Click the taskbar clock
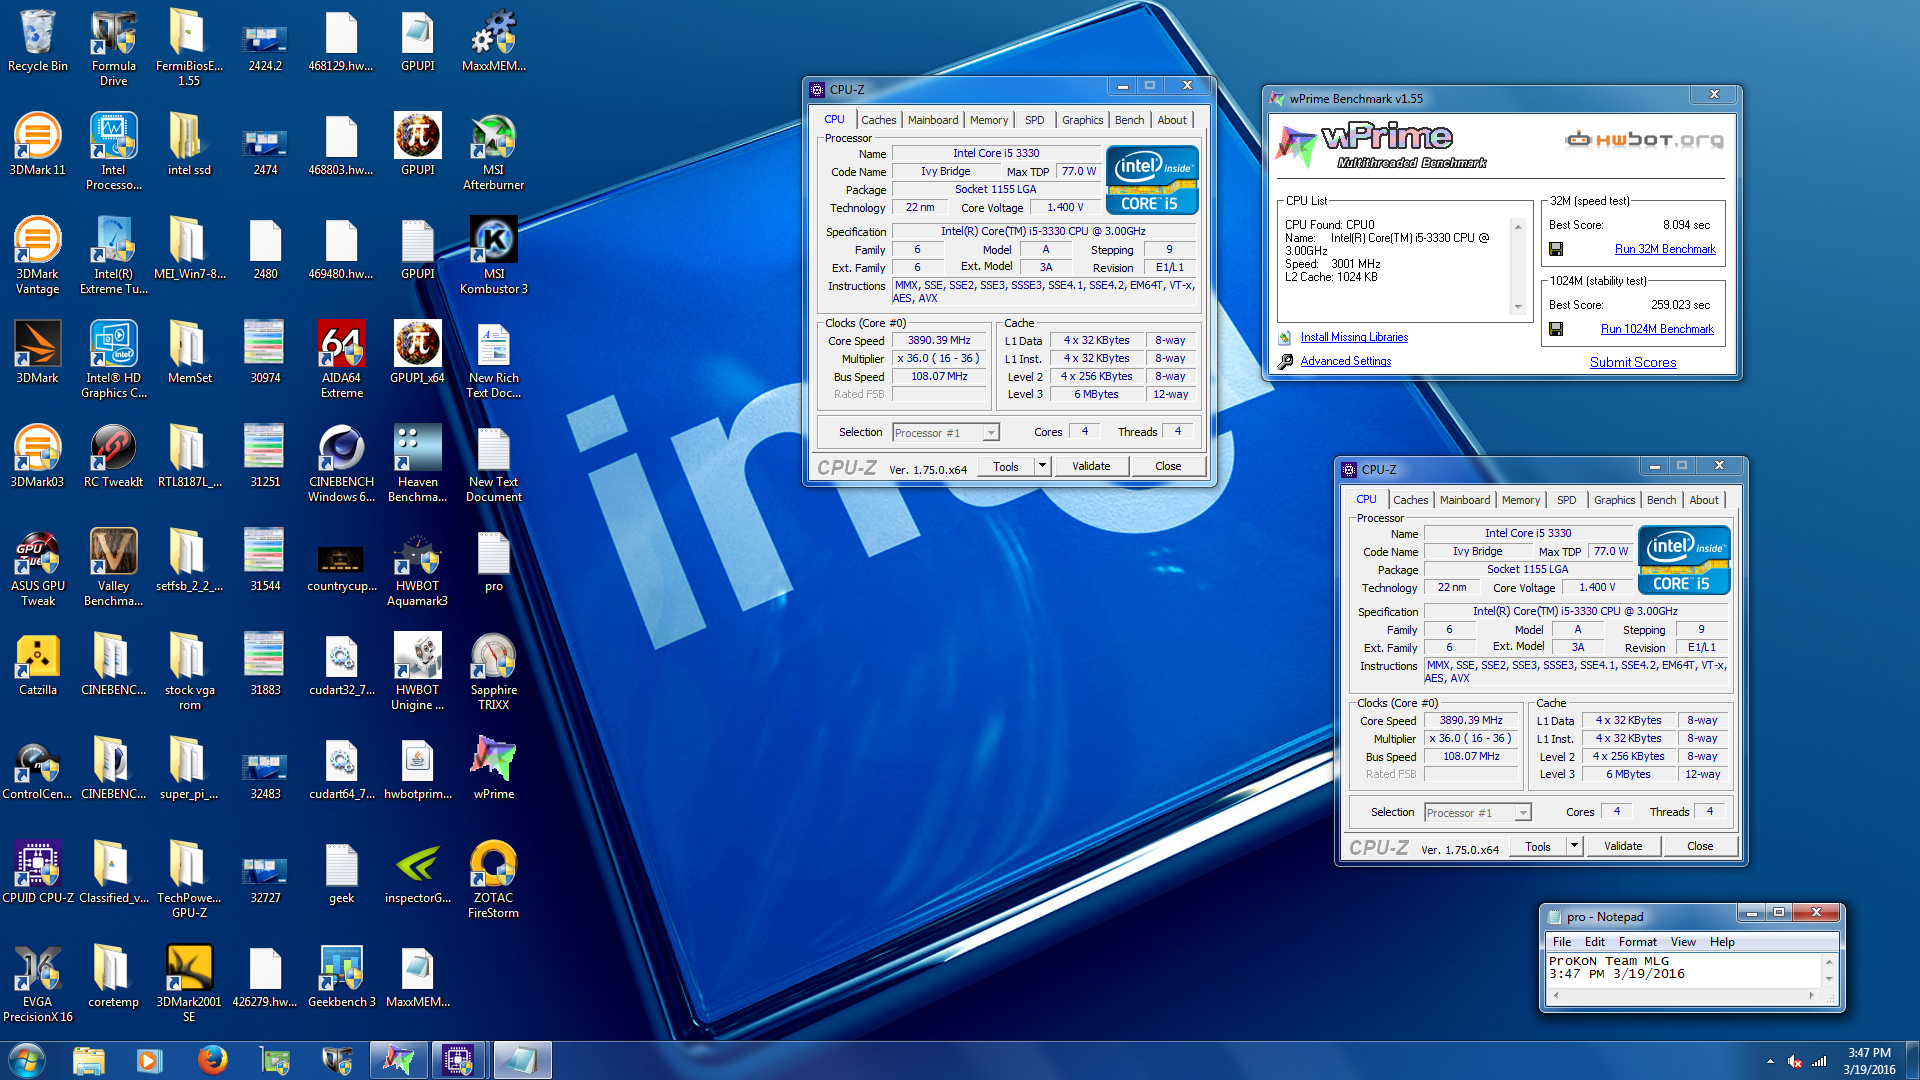Viewport: 1920px width, 1080px height. tap(1869, 1061)
